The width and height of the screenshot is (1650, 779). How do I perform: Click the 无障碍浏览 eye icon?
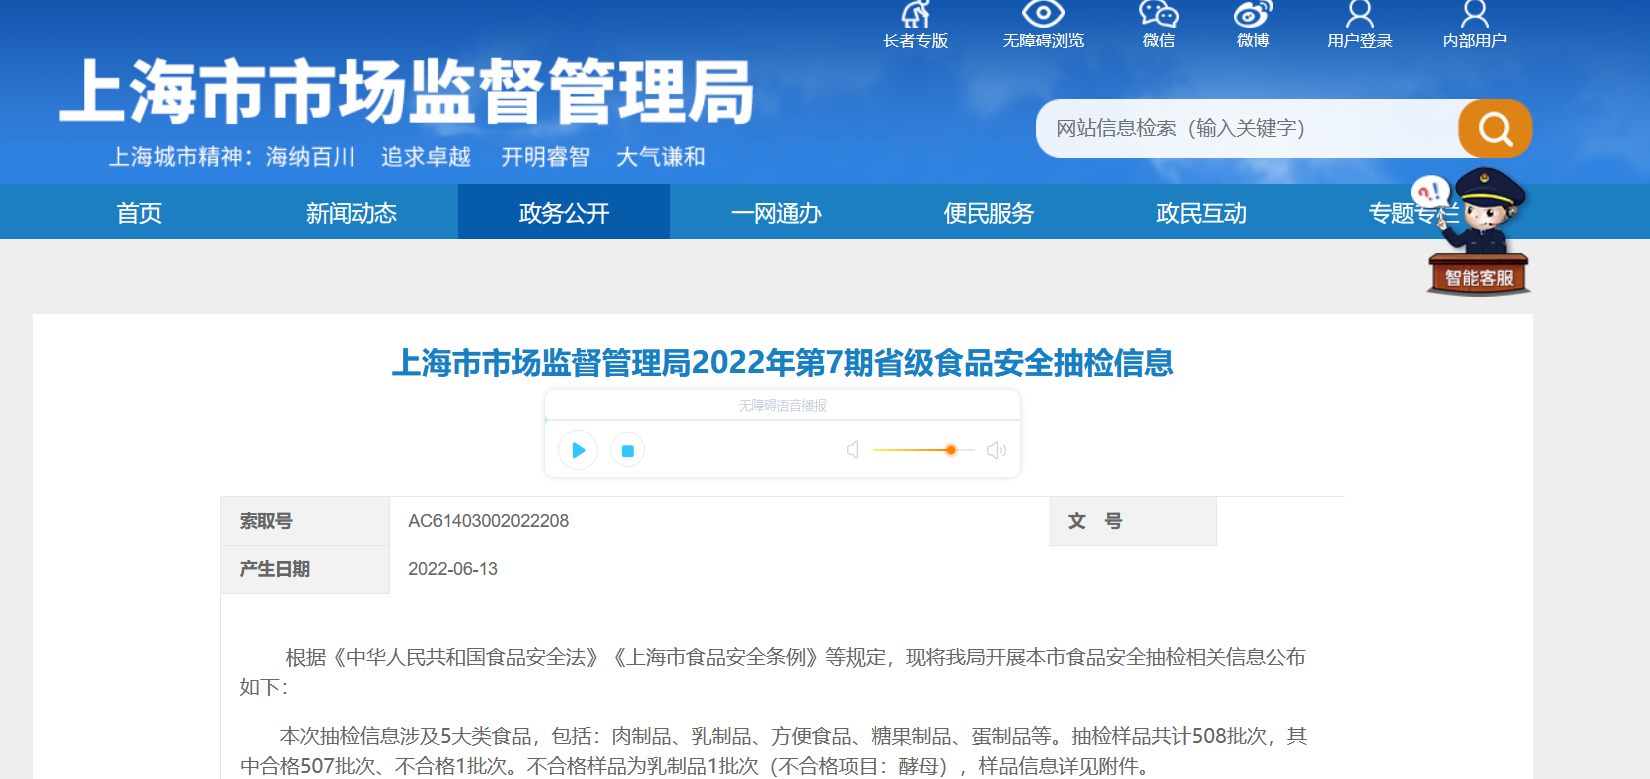(x=1043, y=15)
